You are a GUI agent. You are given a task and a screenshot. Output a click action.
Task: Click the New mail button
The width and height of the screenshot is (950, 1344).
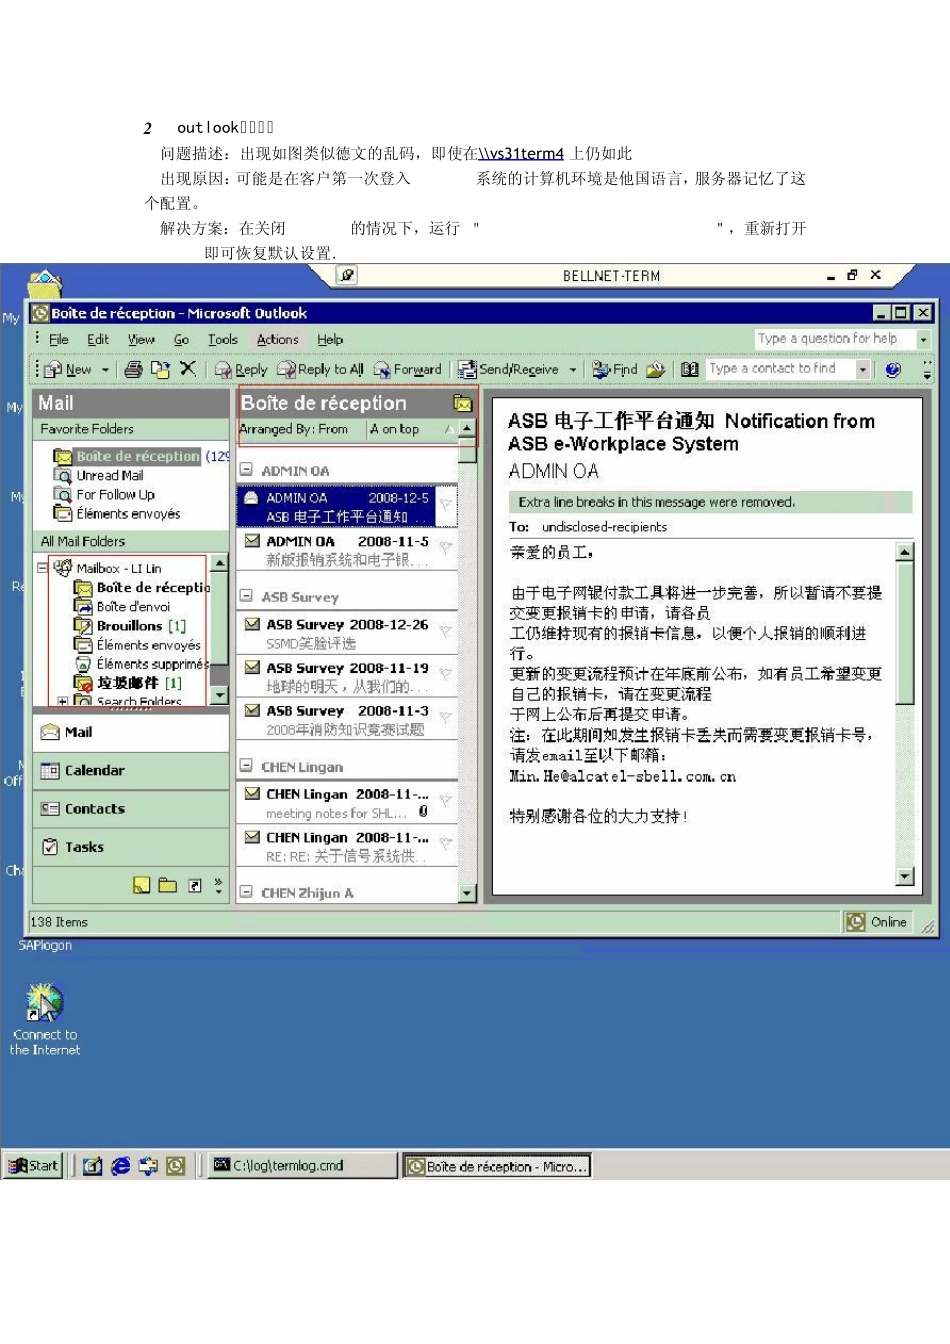coord(68,369)
